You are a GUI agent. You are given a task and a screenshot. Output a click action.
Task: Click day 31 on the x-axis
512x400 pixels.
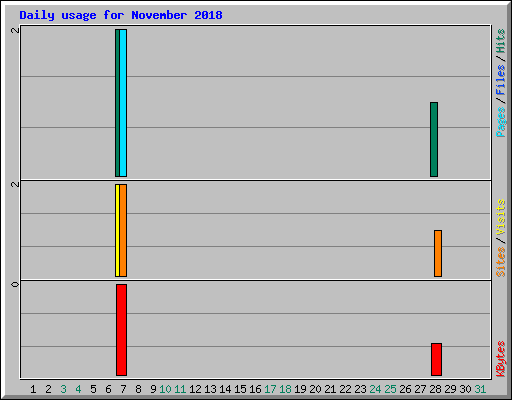480,389
